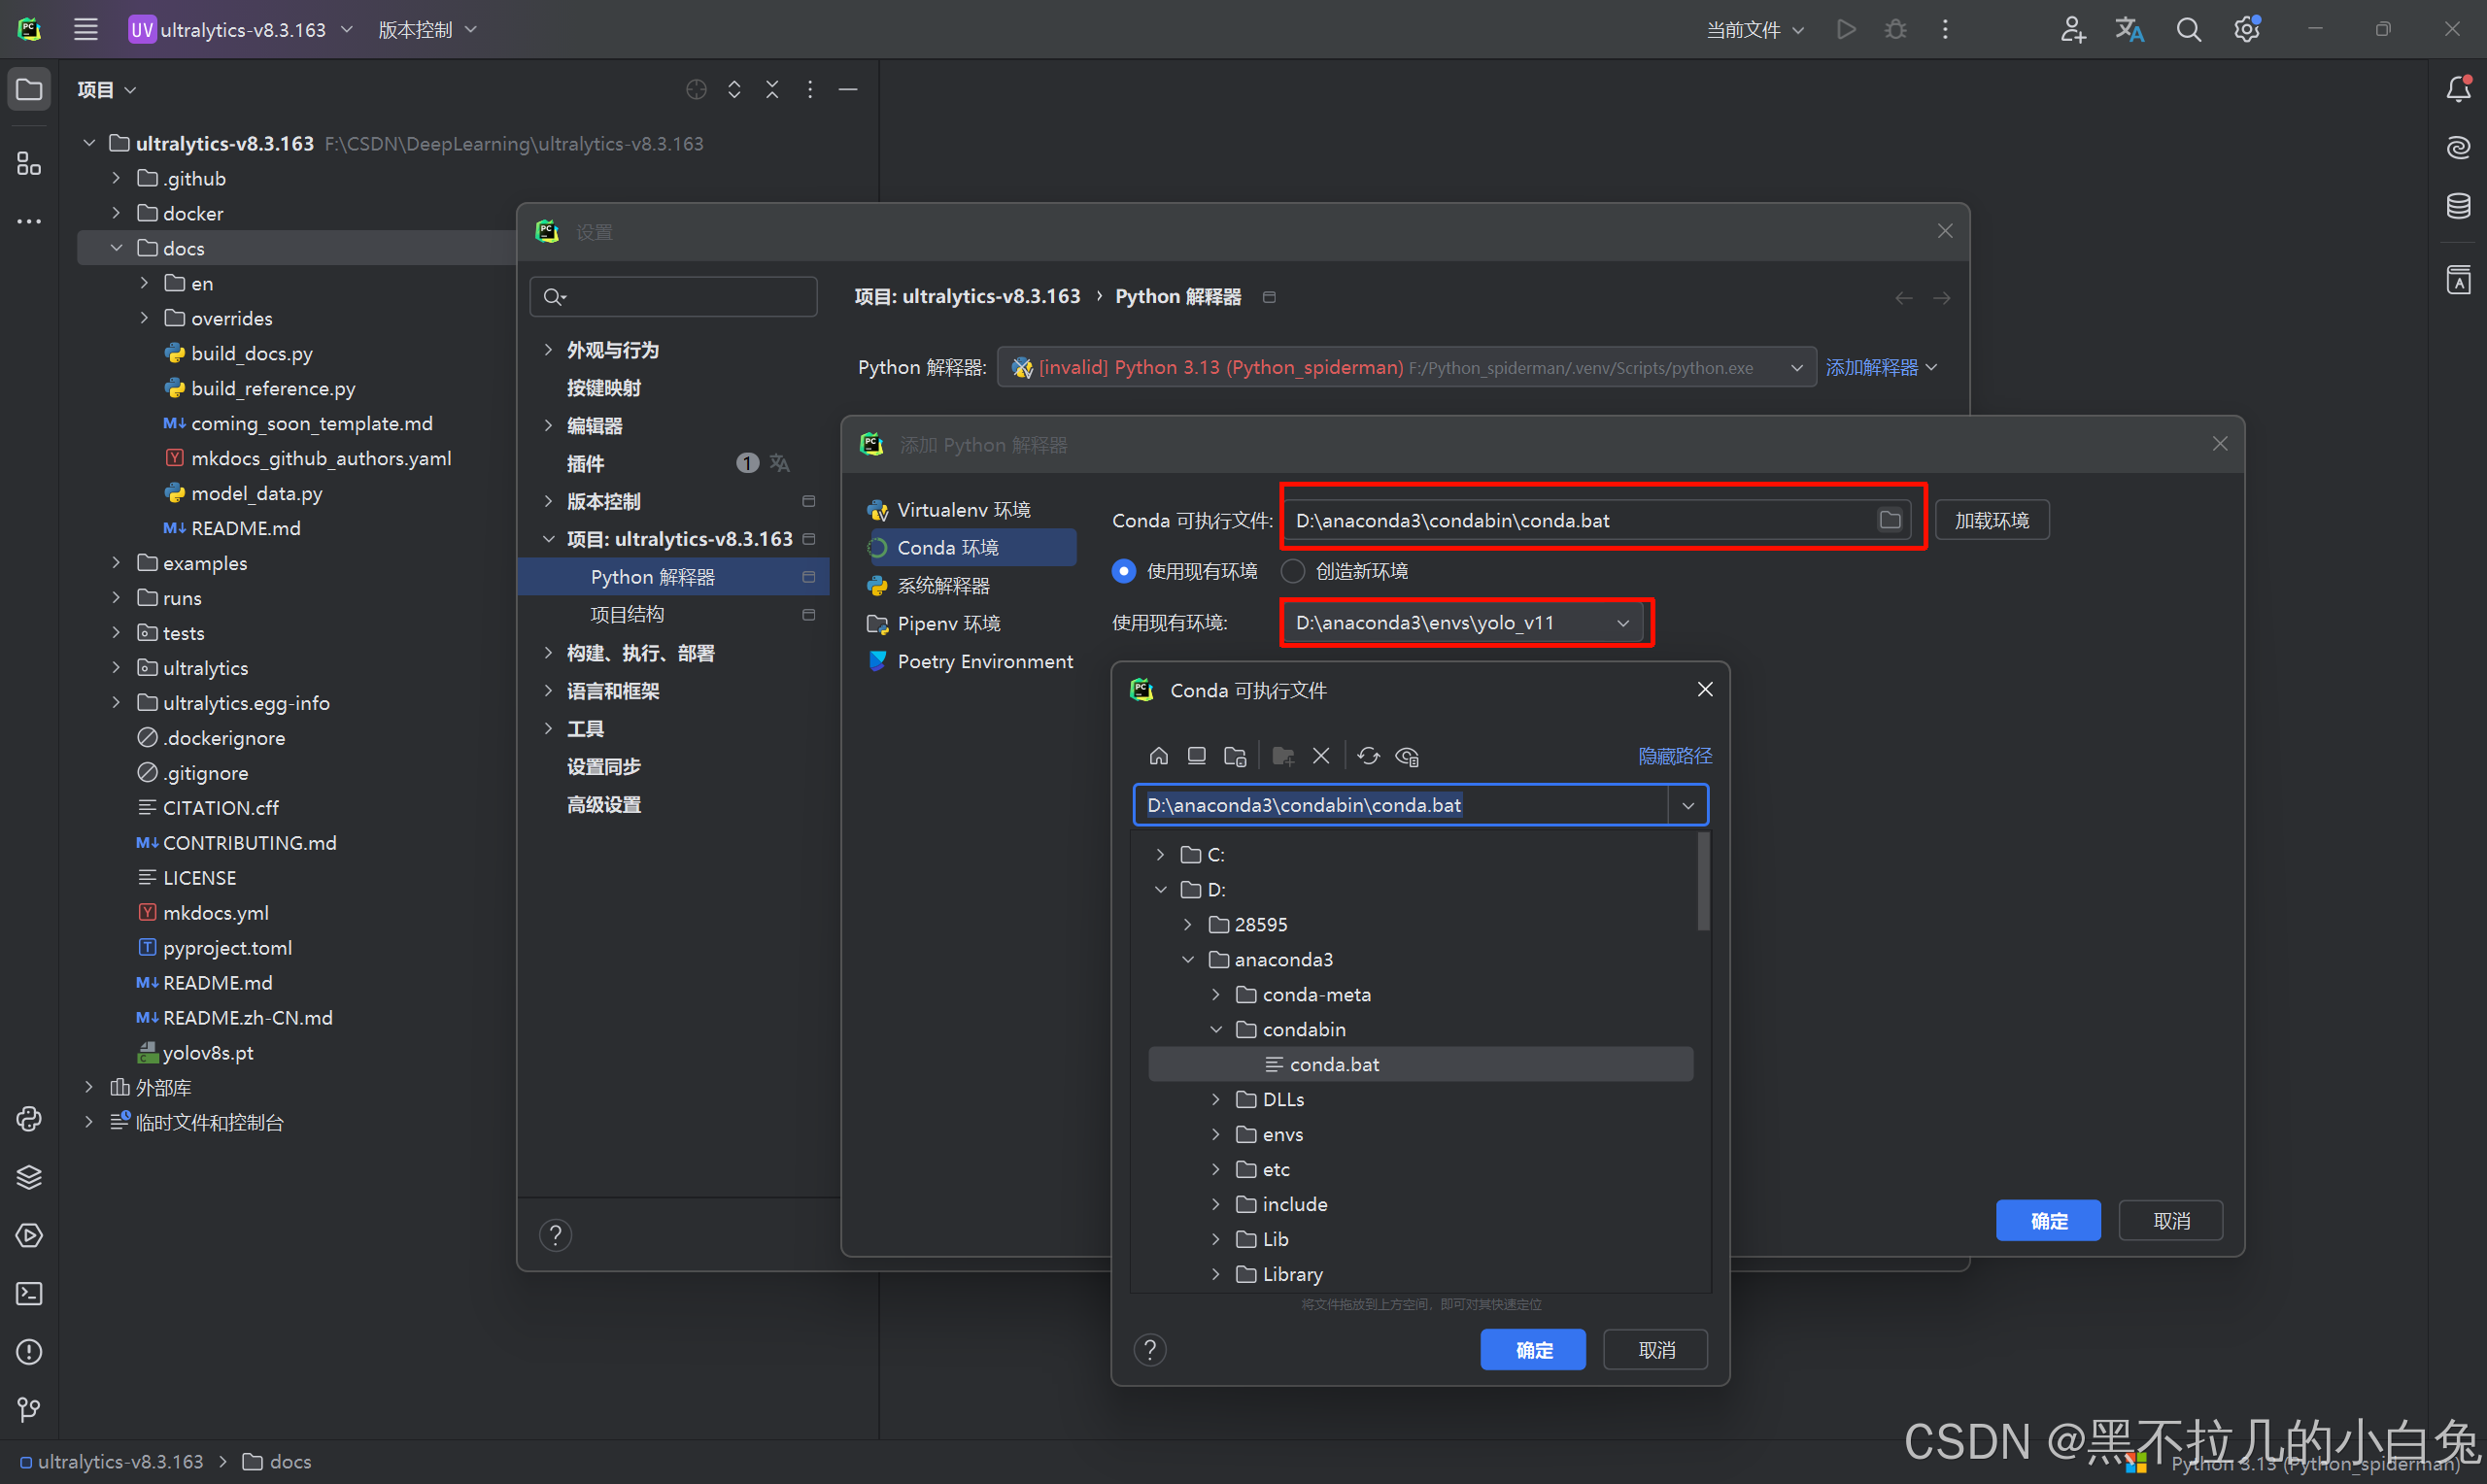Open the Python Console tool window icon
Image resolution: width=2487 pixels, height=1484 pixels.
click(x=29, y=1118)
